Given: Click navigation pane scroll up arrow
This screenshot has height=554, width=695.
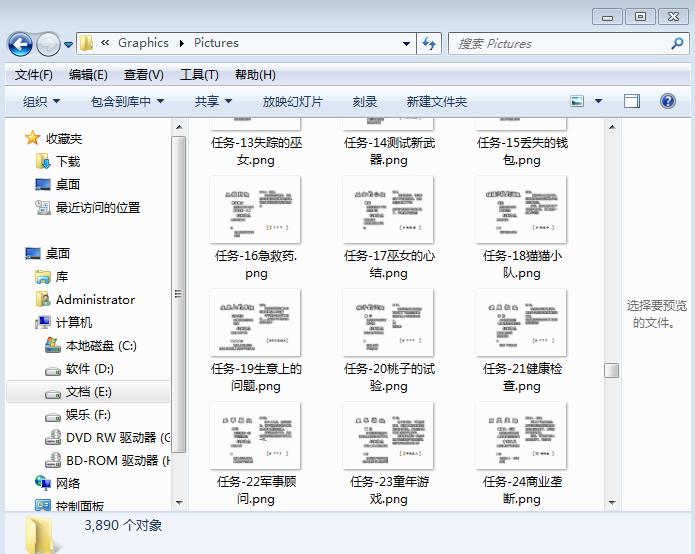Looking at the screenshot, I should click(x=179, y=127).
